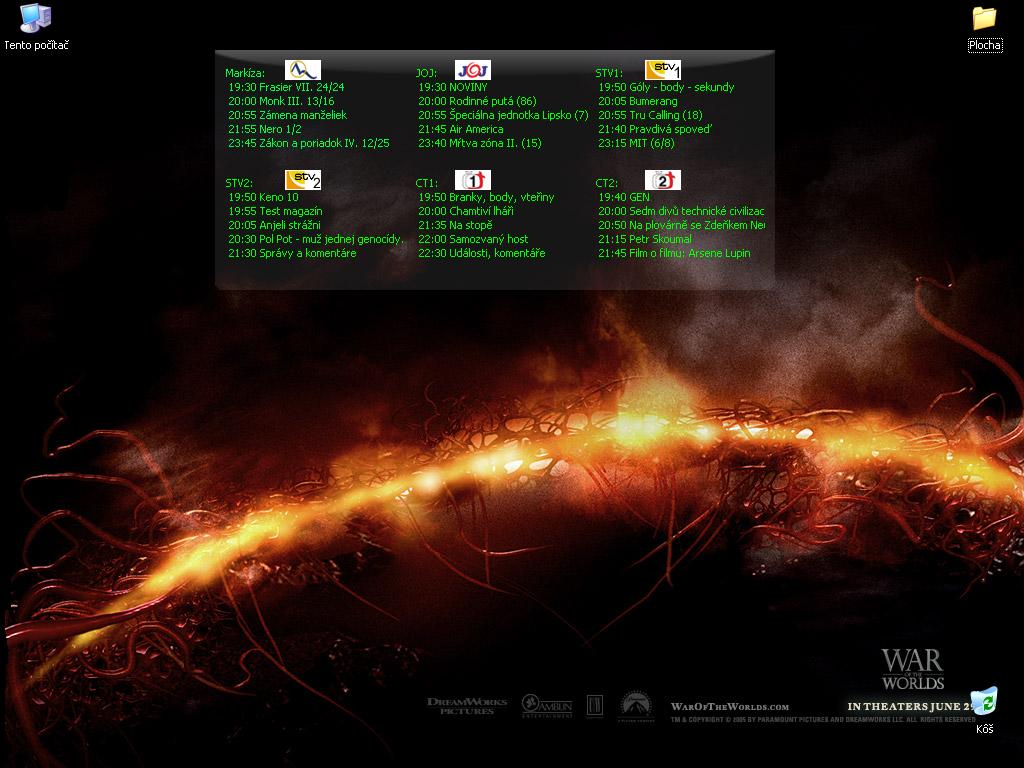Viewport: 1024px width, 768px height.
Task: Click the 21:40 Pravdivá spoveď listing
Action: (655, 129)
